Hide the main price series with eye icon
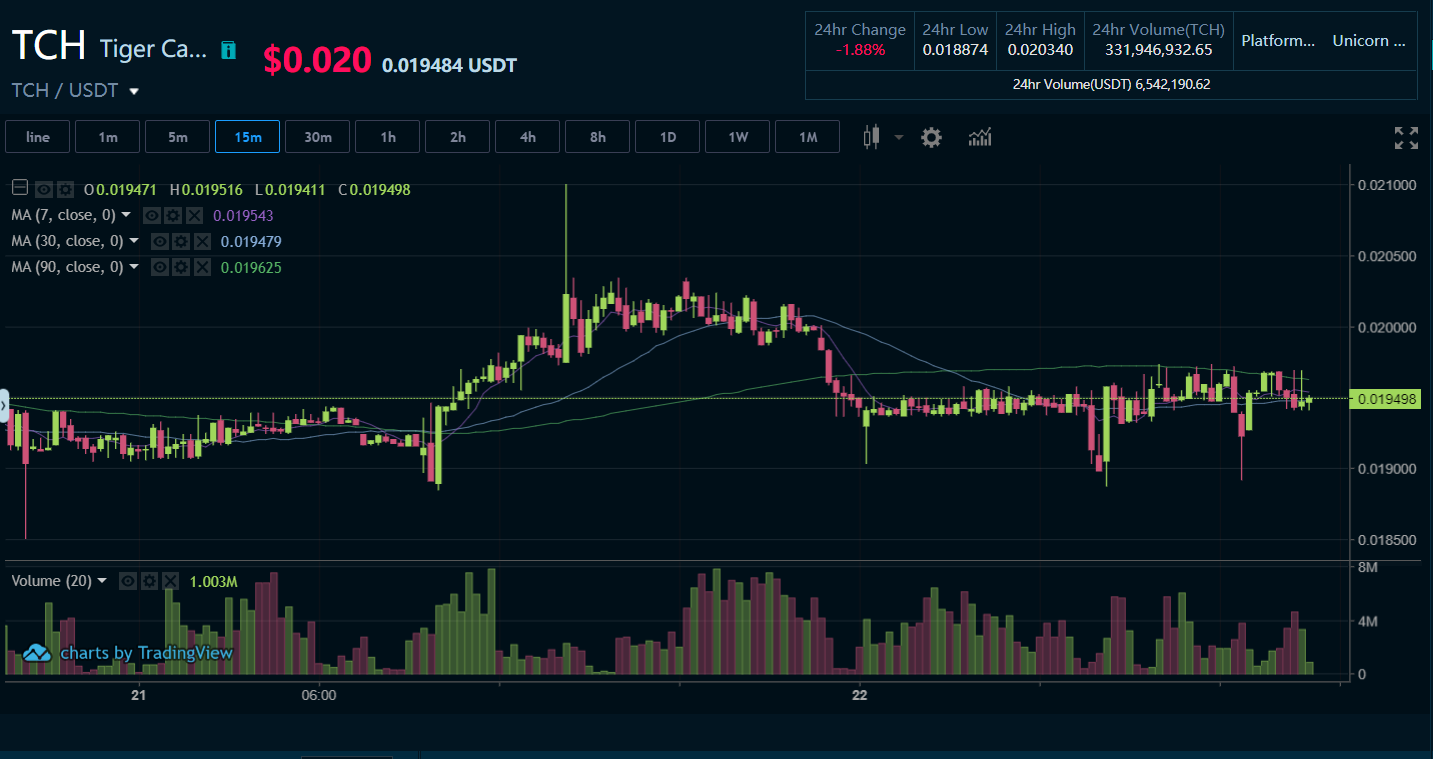 (44, 189)
